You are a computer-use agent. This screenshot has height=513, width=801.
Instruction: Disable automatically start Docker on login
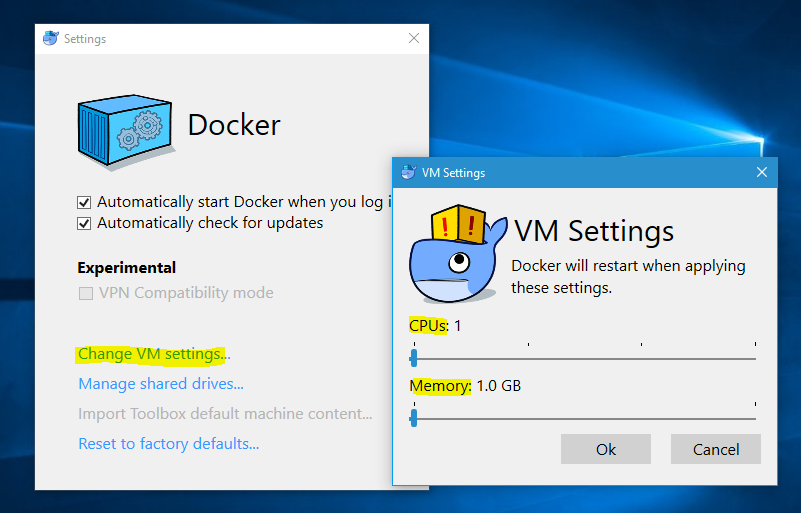[x=85, y=202]
